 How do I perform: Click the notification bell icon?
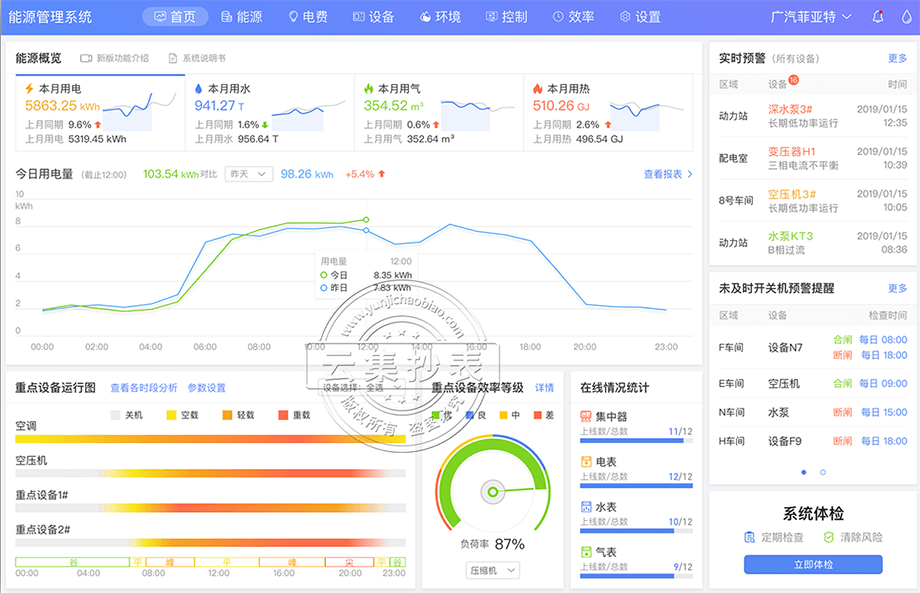coord(878,17)
